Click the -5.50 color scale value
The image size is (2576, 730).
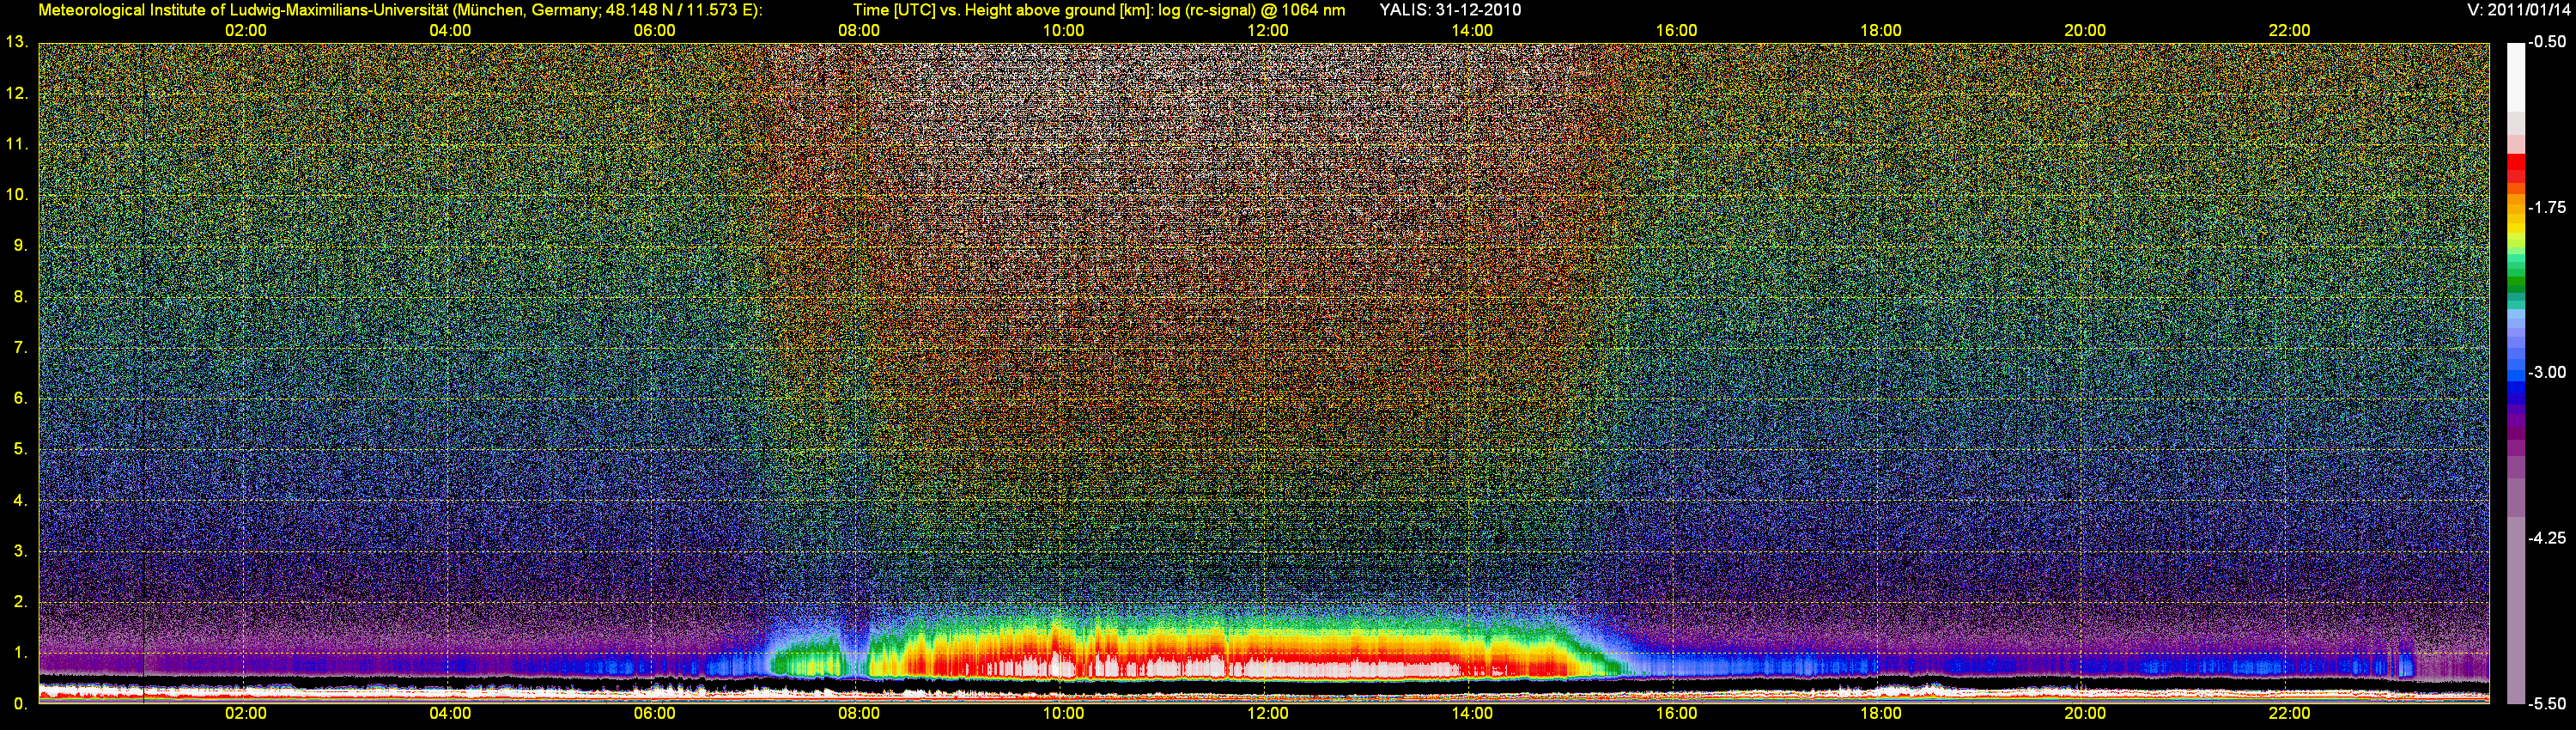[2546, 703]
